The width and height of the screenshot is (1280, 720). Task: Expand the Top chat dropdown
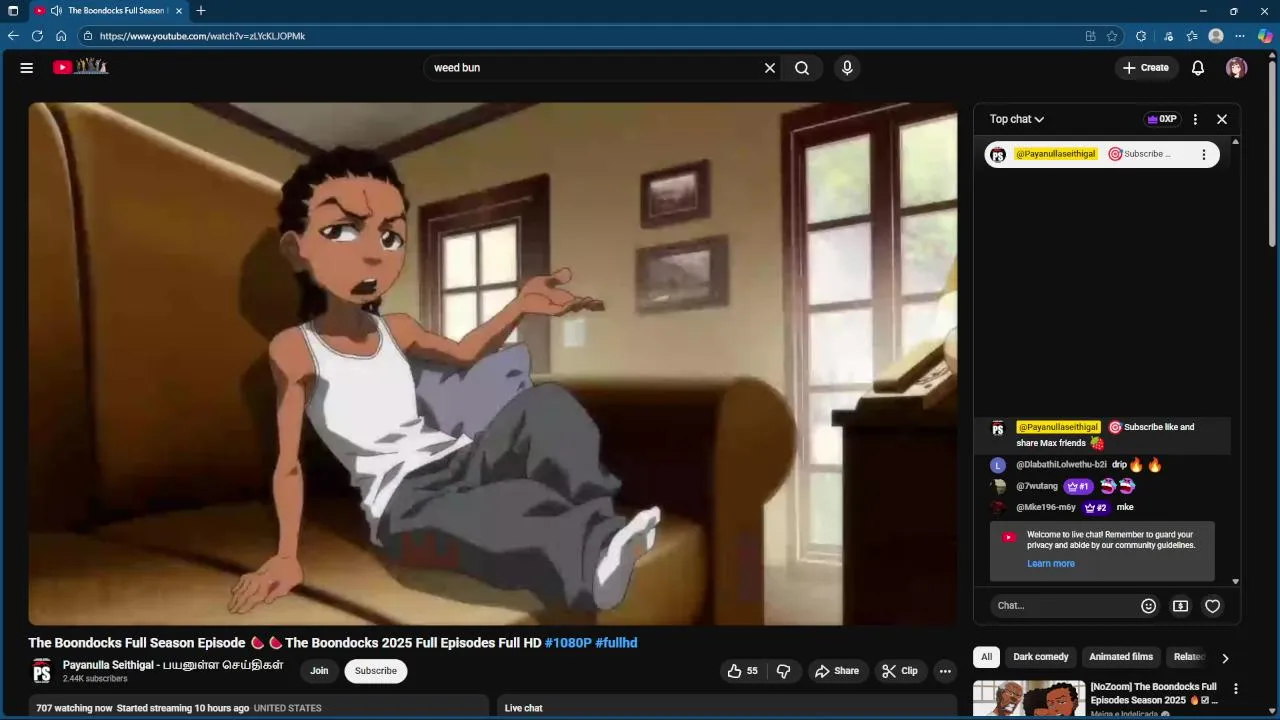coord(1017,119)
